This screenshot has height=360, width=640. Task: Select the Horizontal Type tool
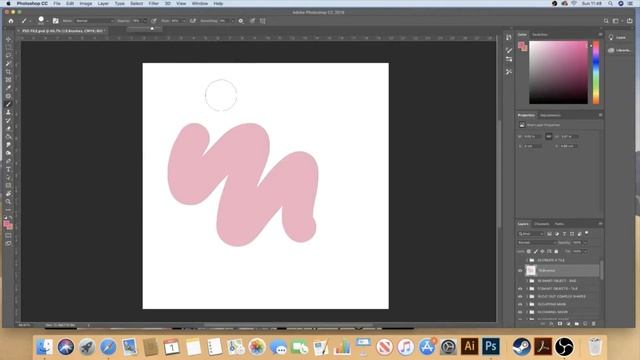pyautogui.click(x=8, y=169)
